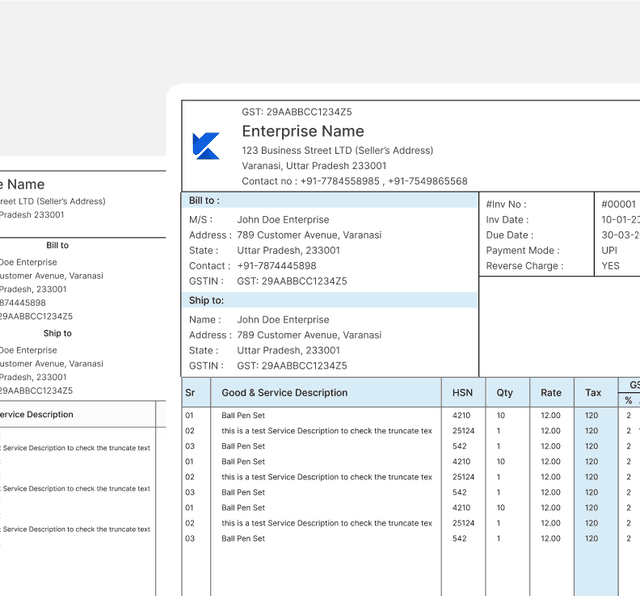Click the 'Sr' column header

(x=190, y=393)
